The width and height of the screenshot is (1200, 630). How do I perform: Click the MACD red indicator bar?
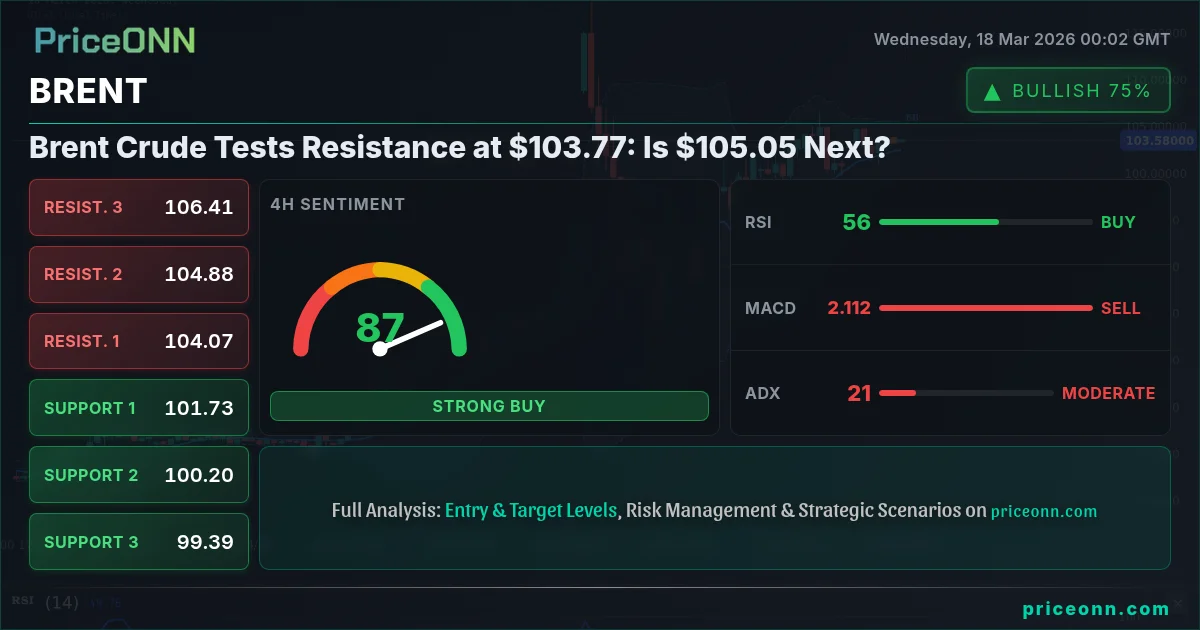point(985,308)
